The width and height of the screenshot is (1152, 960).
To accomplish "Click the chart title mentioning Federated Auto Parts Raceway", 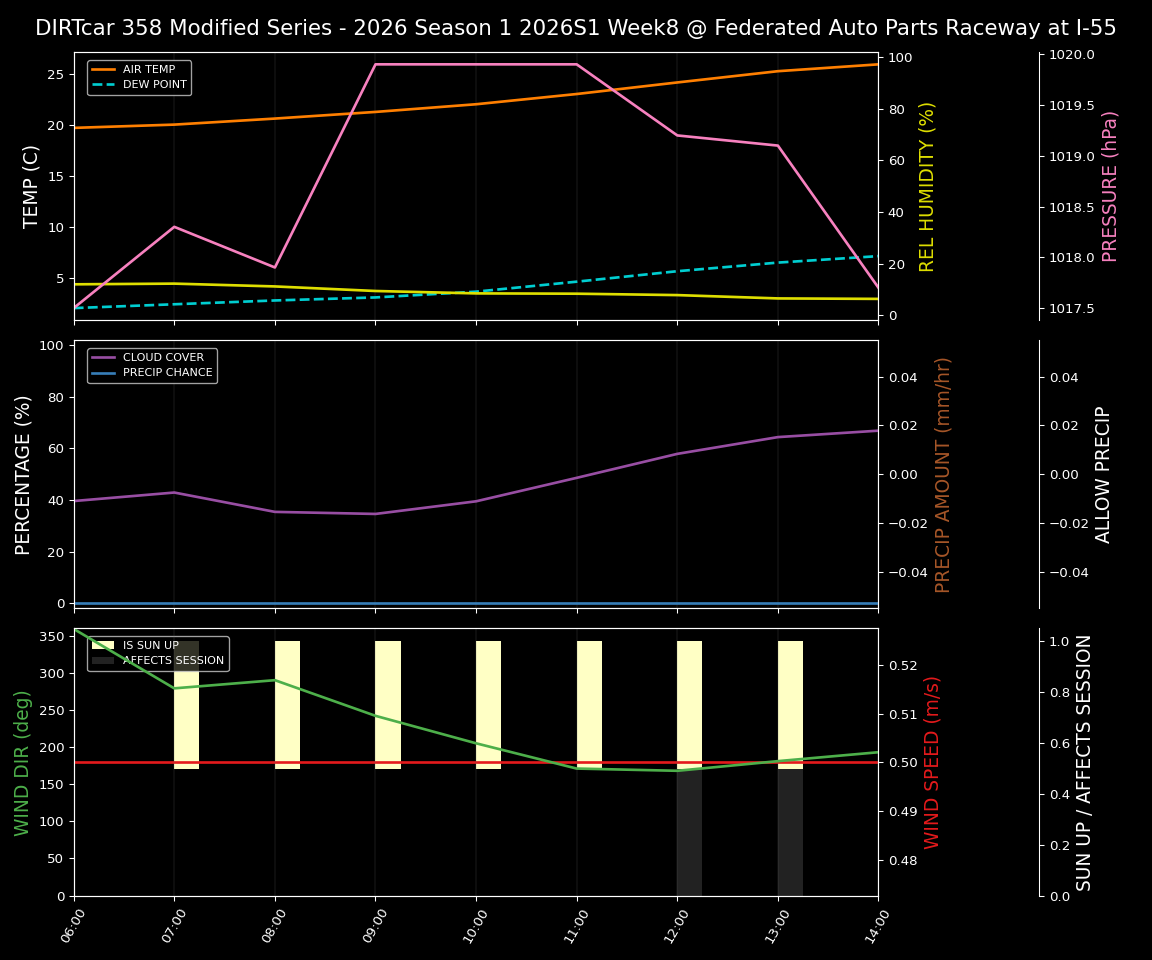I will (576, 27).
